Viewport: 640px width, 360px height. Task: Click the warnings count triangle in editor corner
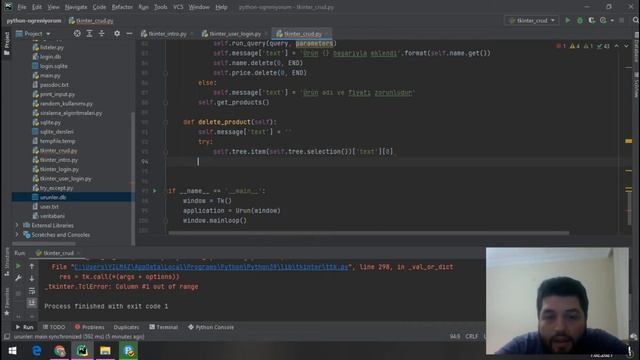575,46
